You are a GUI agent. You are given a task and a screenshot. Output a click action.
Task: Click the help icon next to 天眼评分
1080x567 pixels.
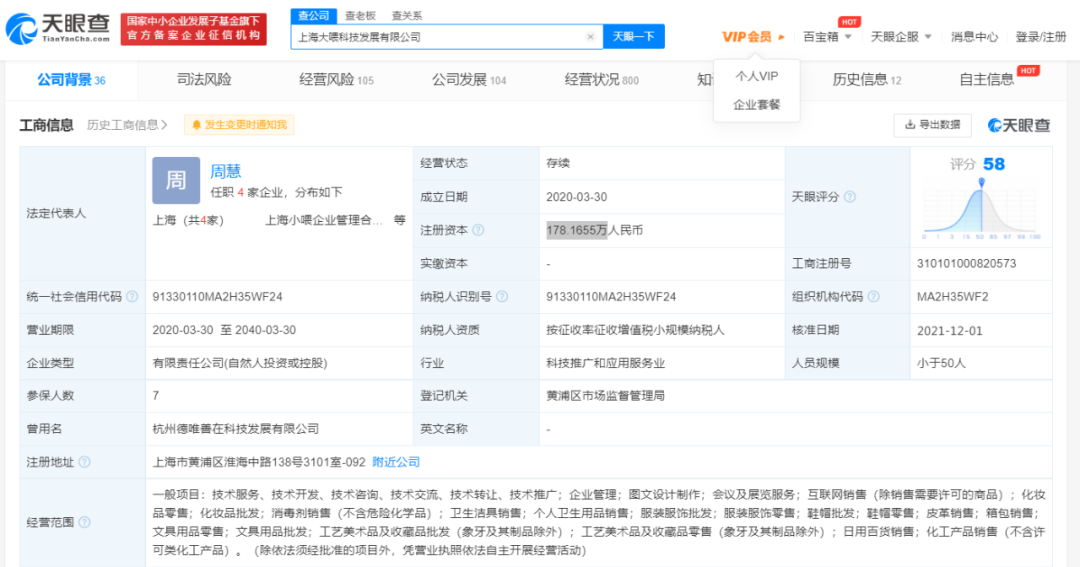coord(850,197)
